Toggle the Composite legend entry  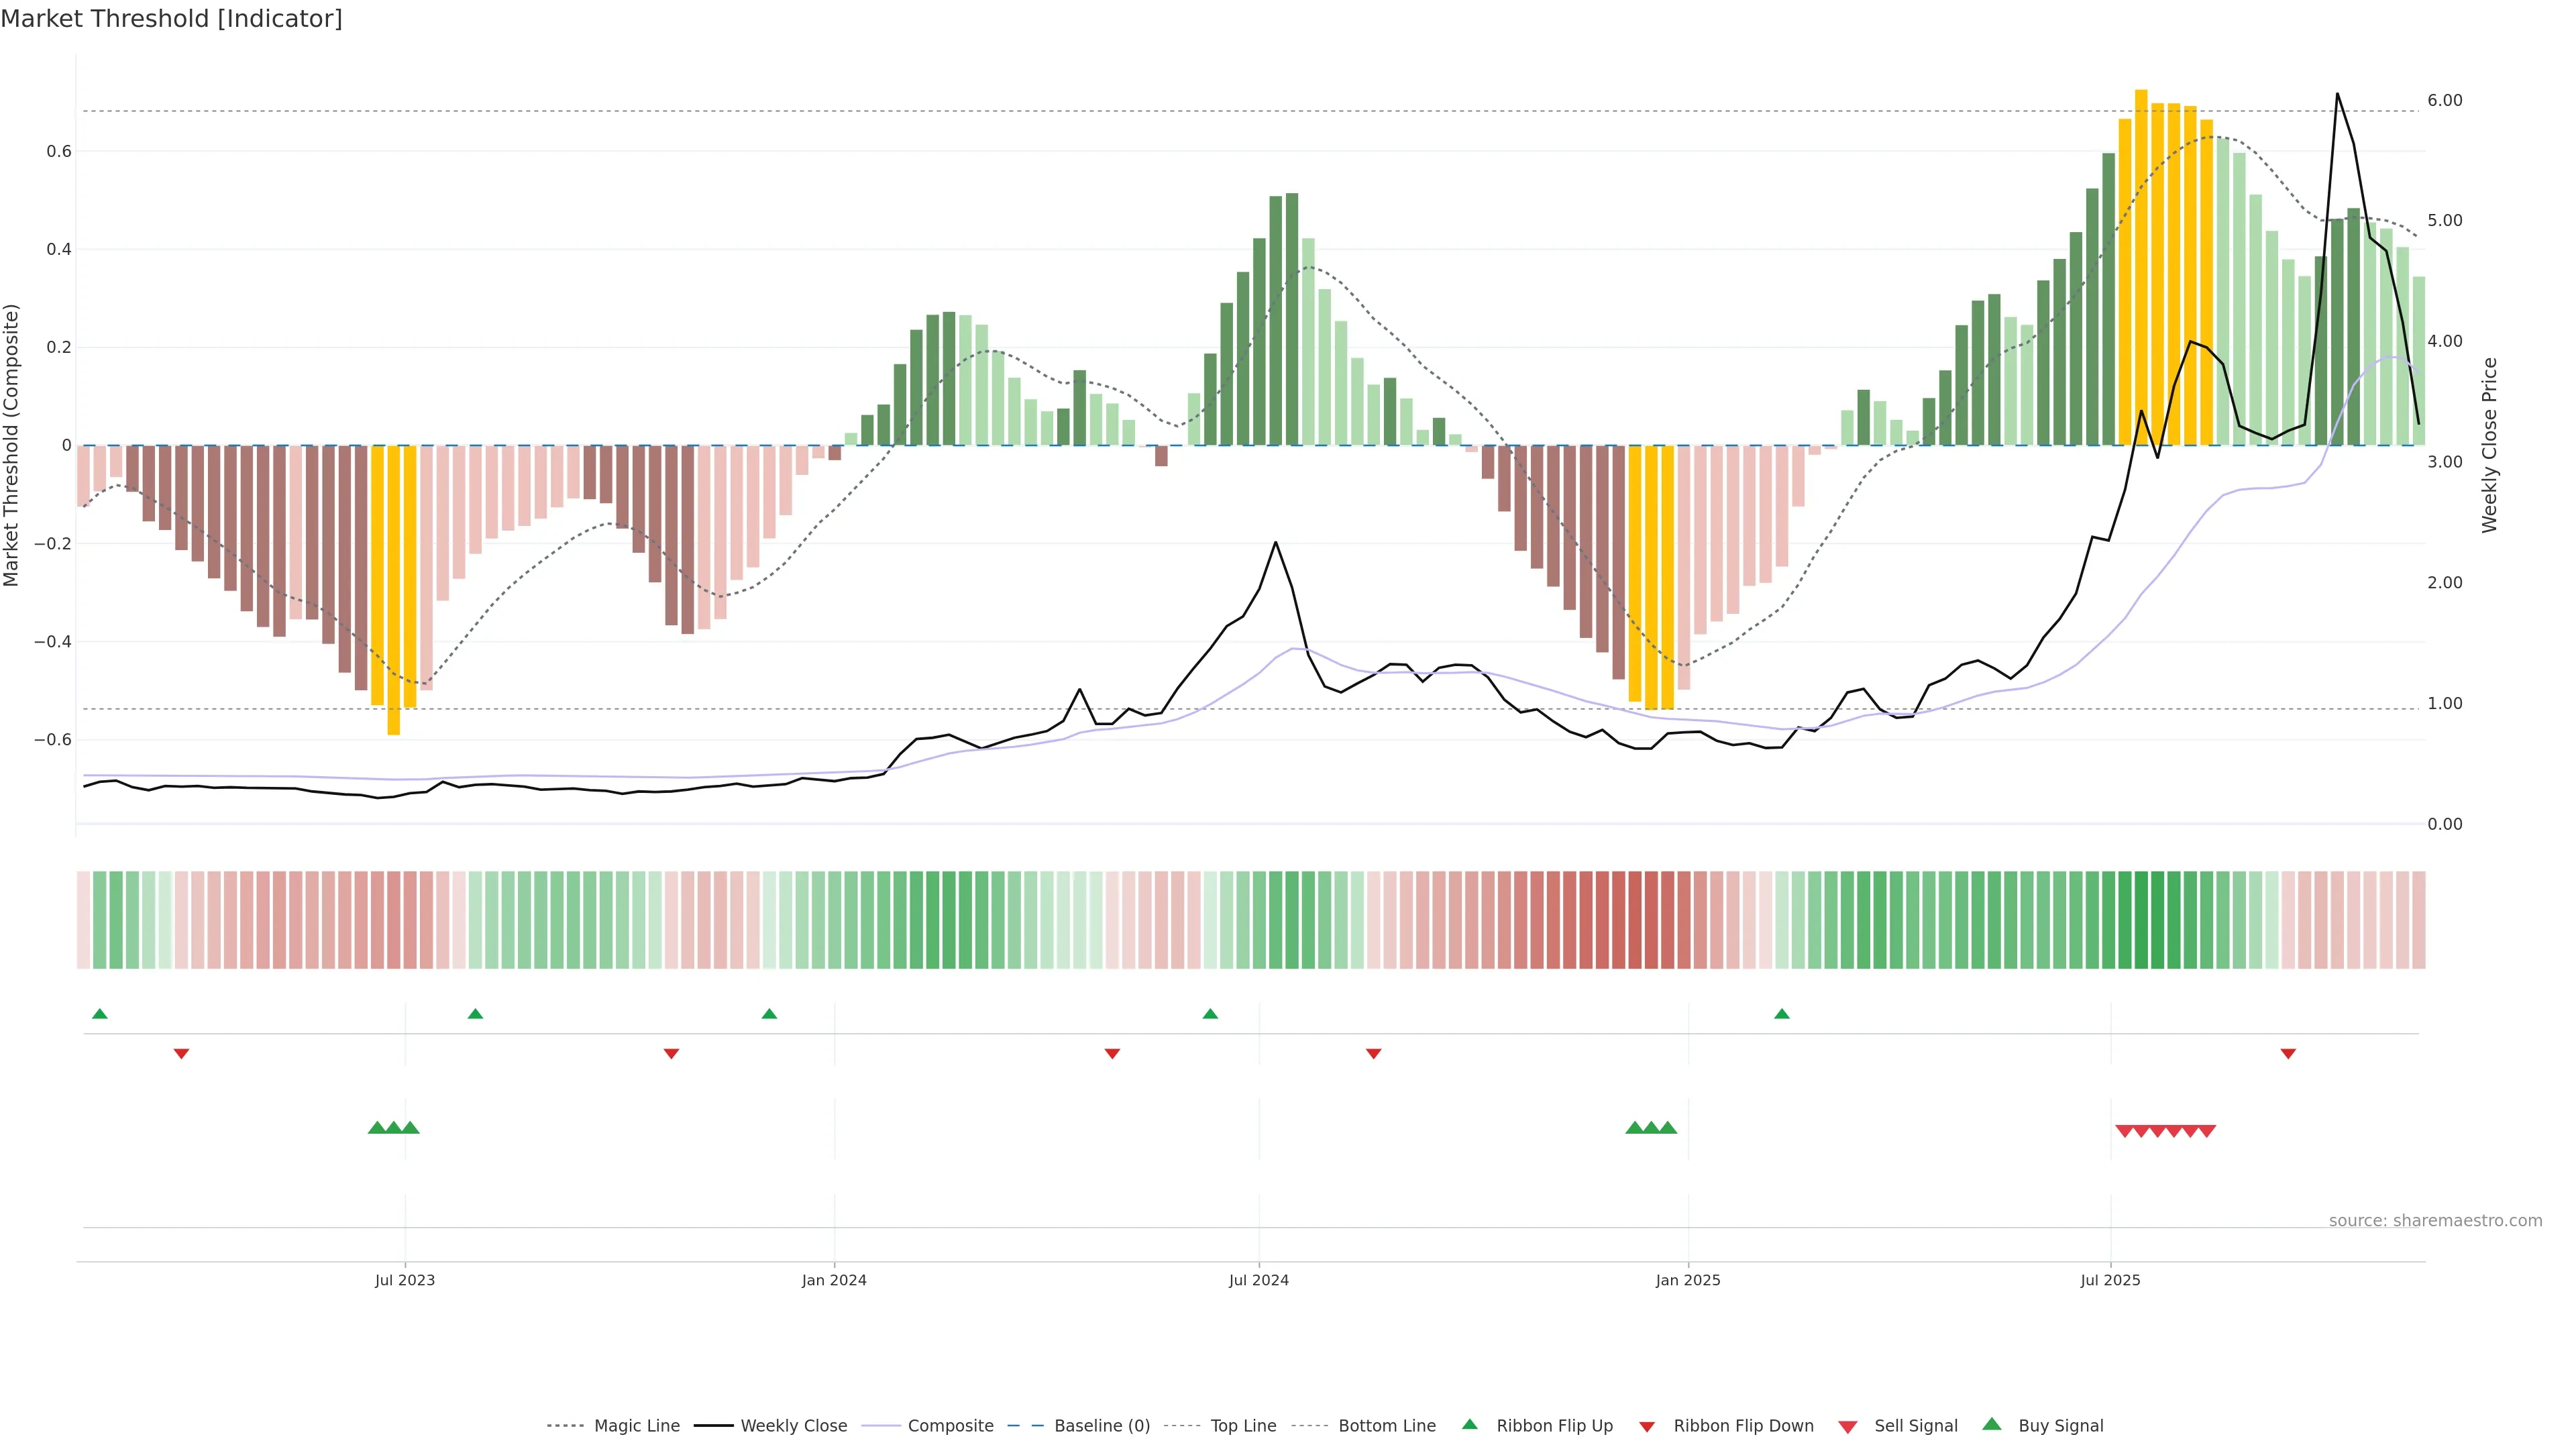(x=950, y=1426)
